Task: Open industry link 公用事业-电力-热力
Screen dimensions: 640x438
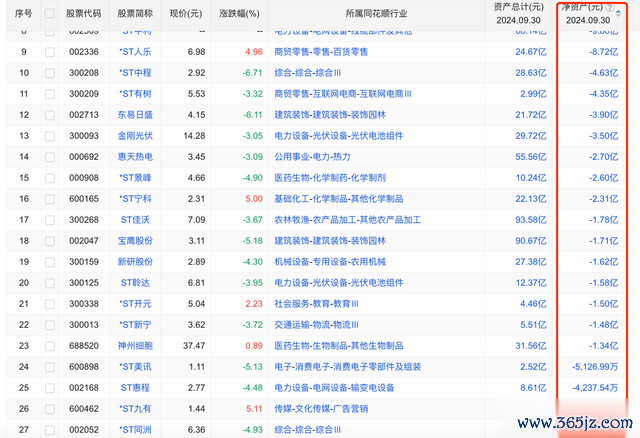Action: [x=314, y=156]
